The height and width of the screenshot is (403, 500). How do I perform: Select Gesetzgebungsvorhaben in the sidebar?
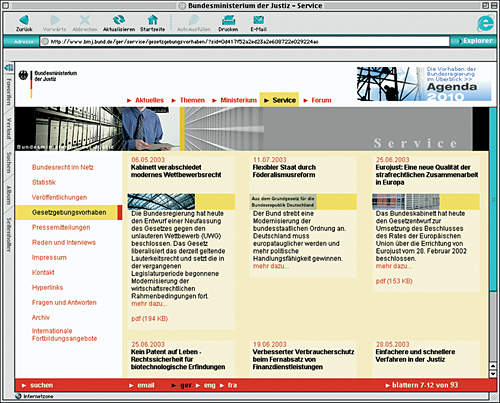69,212
